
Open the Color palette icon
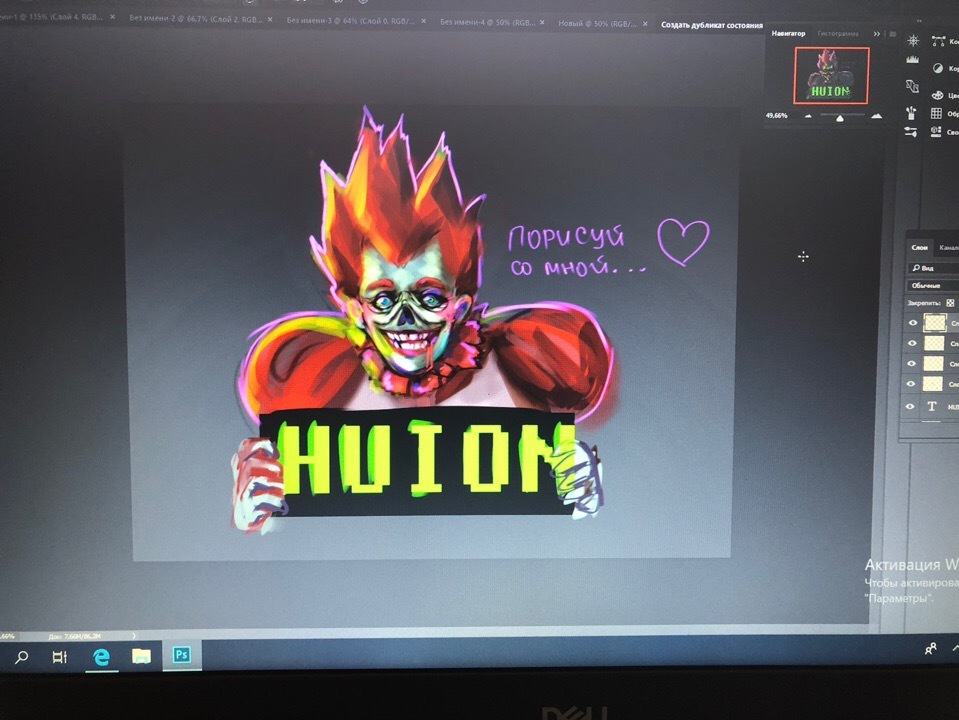[937, 95]
